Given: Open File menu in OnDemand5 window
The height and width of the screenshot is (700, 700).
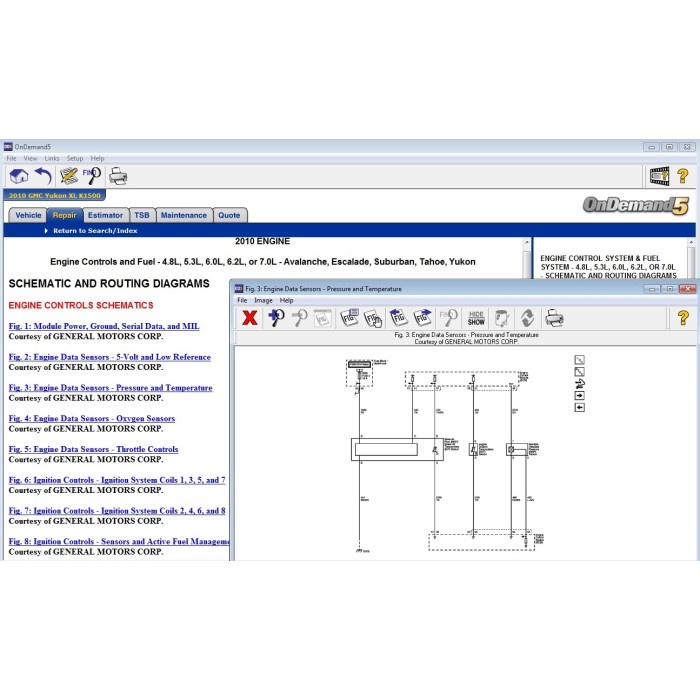Looking at the screenshot, I should 11,158.
